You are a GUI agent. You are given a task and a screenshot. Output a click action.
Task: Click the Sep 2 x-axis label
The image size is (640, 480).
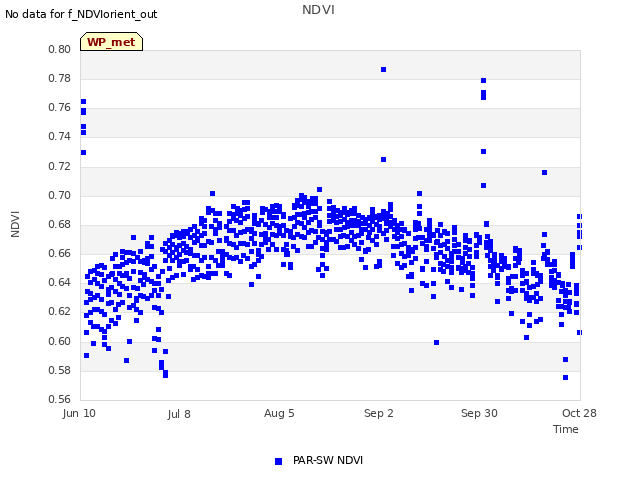click(x=379, y=413)
